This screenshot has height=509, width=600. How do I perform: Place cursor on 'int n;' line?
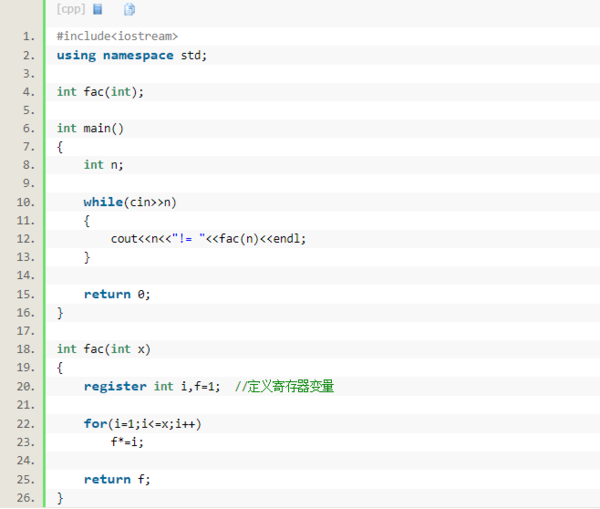(x=103, y=165)
